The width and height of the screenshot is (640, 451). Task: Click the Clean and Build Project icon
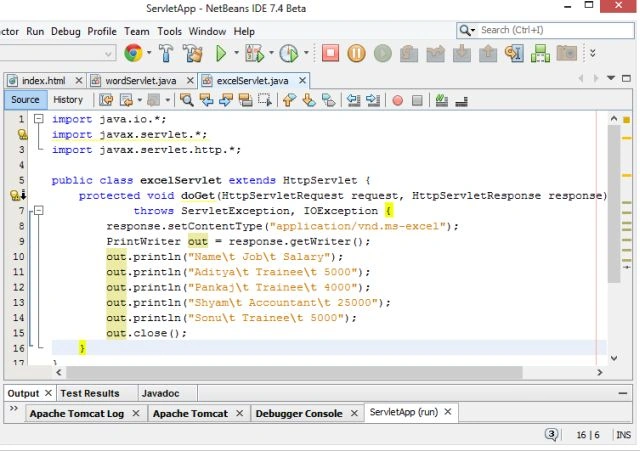pos(193,53)
